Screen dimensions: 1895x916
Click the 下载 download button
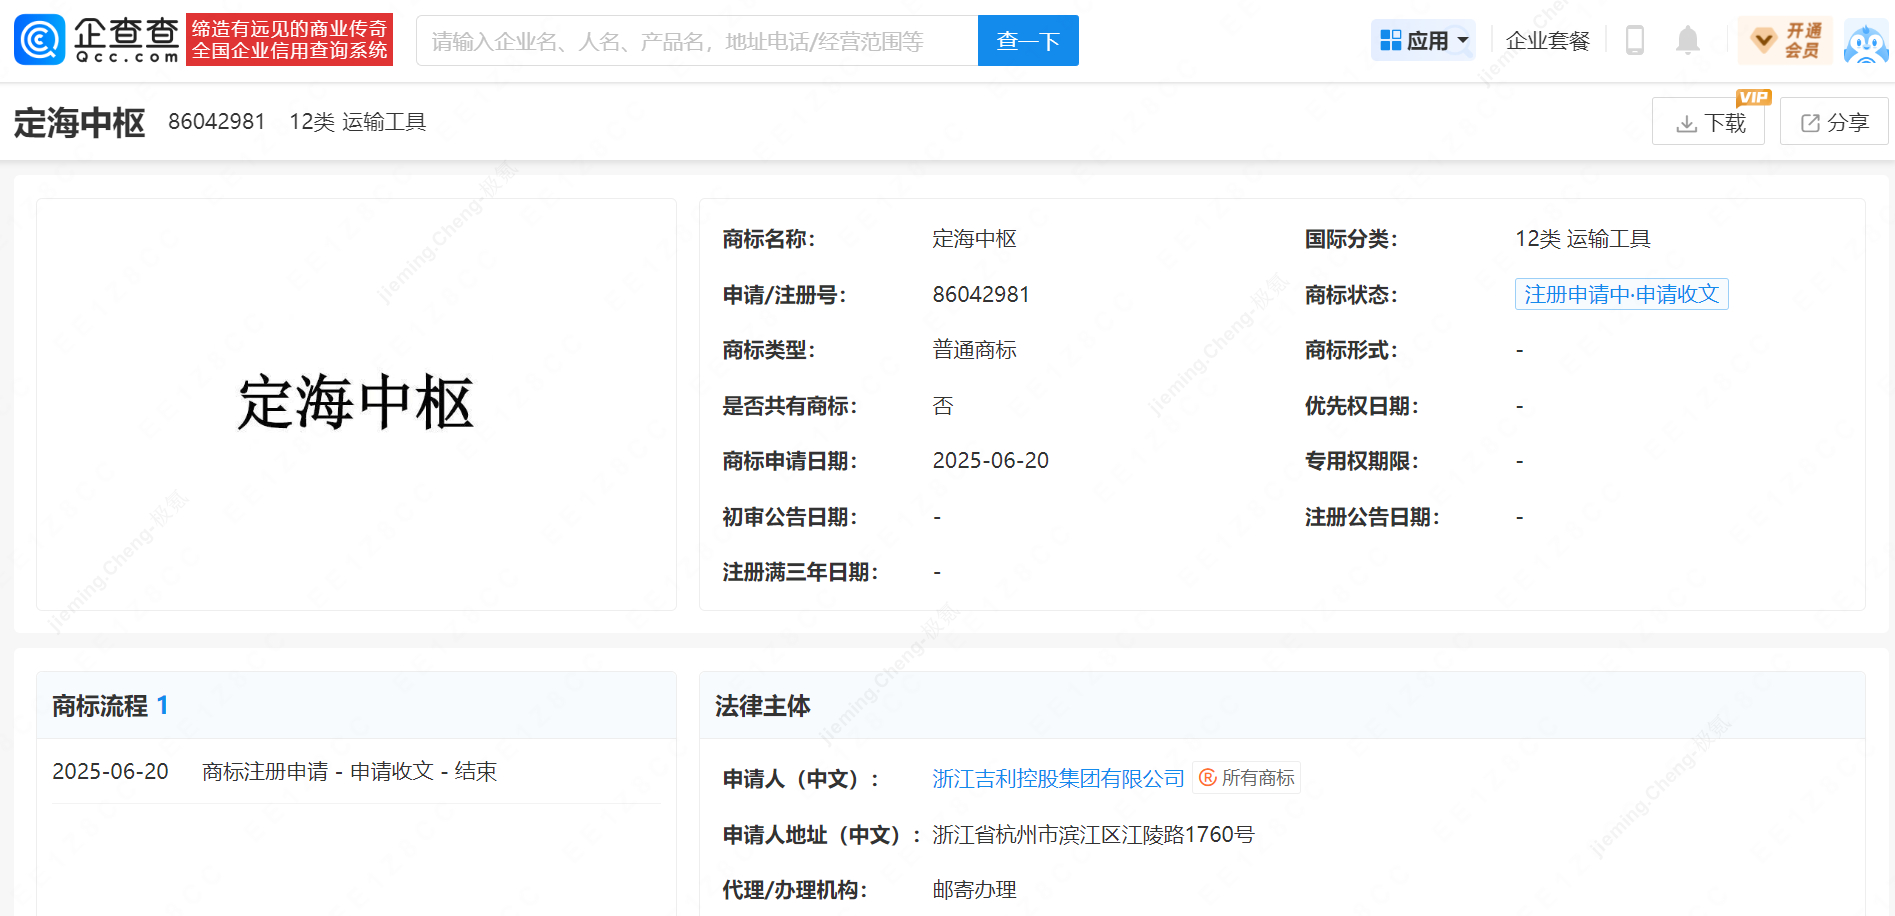[x=1708, y=121]
